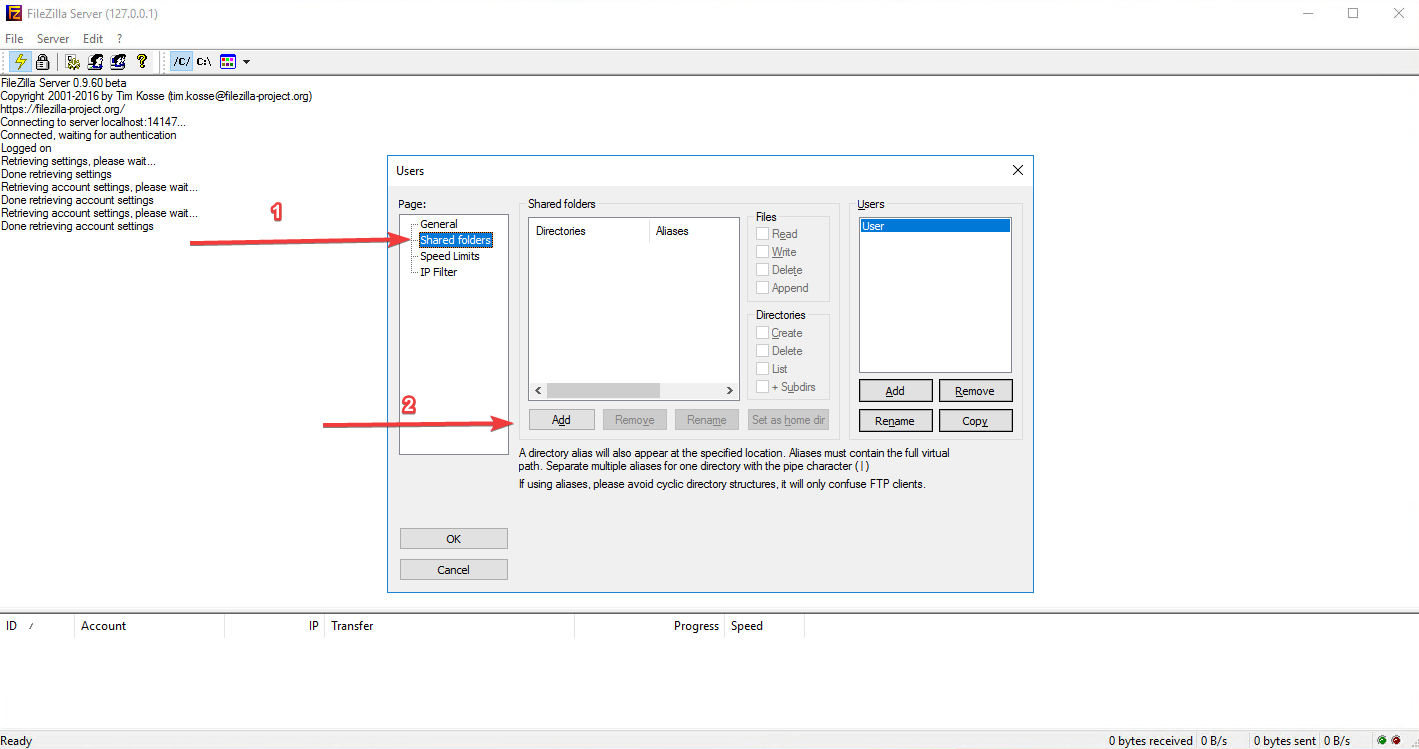Select the Shared folders page
The image size is (1419, 749).
pyautogui.click(x=456, y=240)
